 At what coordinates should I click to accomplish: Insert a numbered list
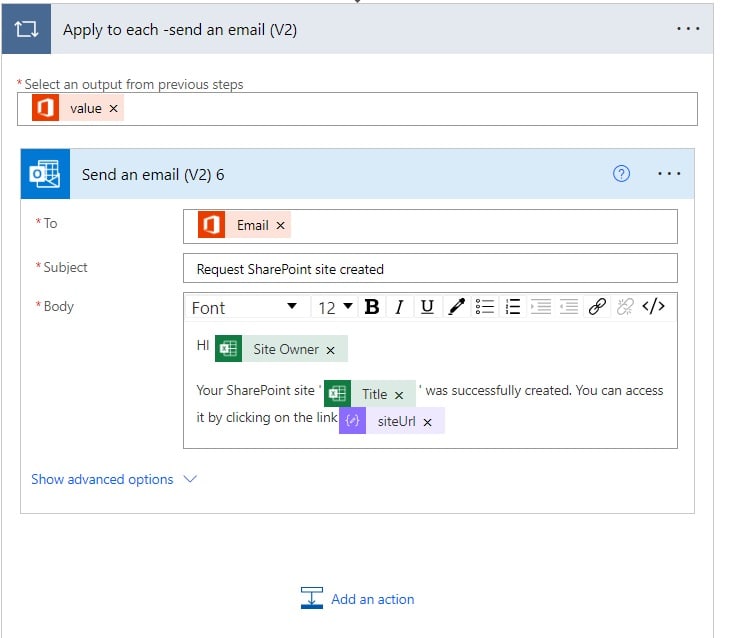tap(513, 307)
